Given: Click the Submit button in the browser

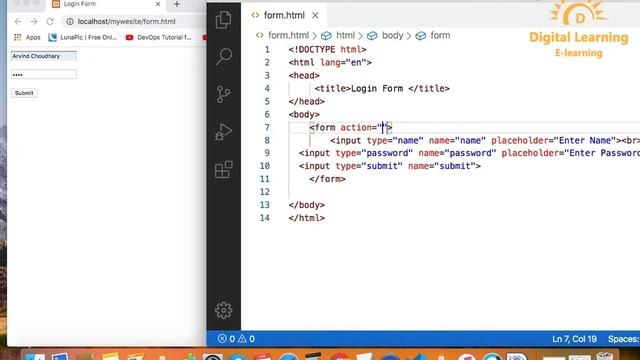Looking at the screenshot, I should click(24, 93).
